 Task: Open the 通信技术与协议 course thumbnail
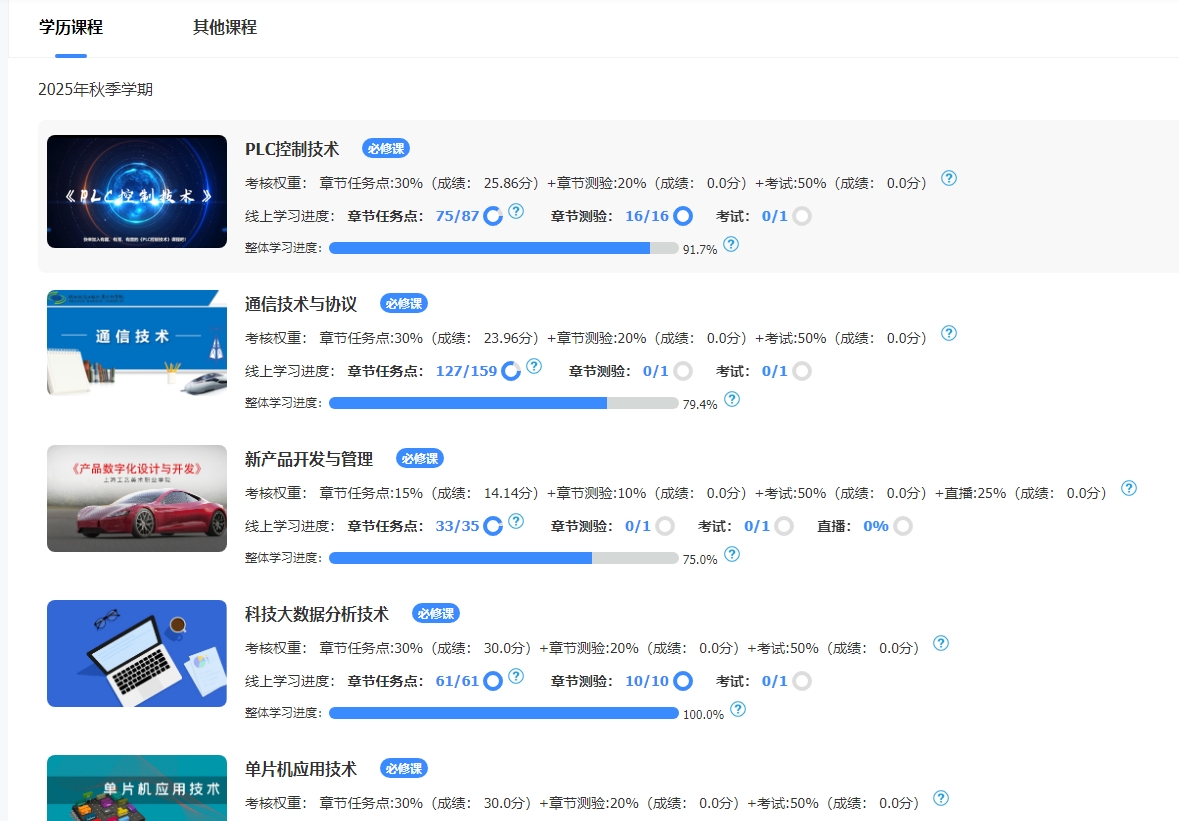coord(137,343)
